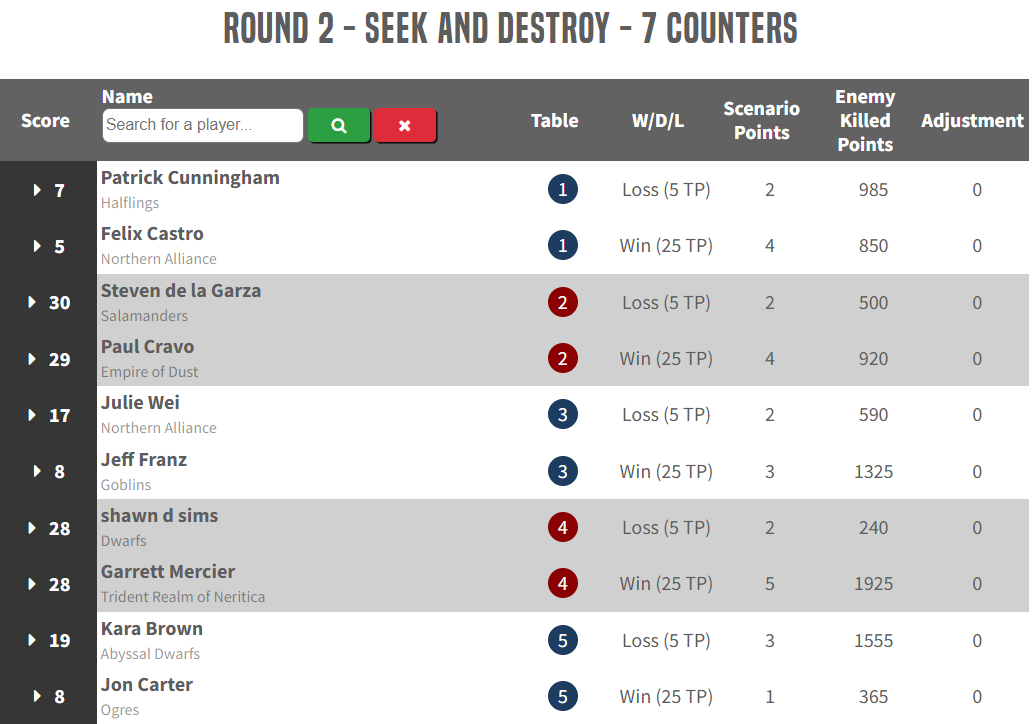The width and height of the screenshot is (1036, 724).
Task: Expand Felix Castro's score details arrow
Action: (x=38, y=246)
